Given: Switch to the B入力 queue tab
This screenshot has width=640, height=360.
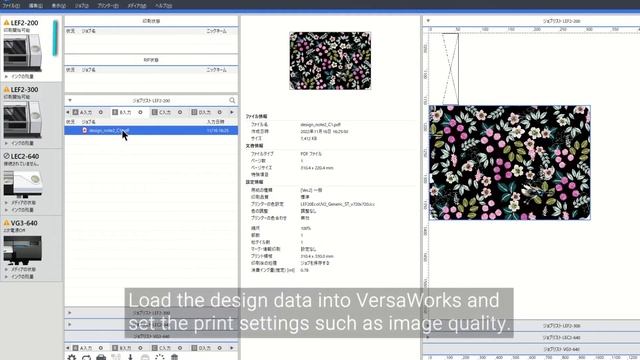Looking at the screenshot, I should [122, 112].
